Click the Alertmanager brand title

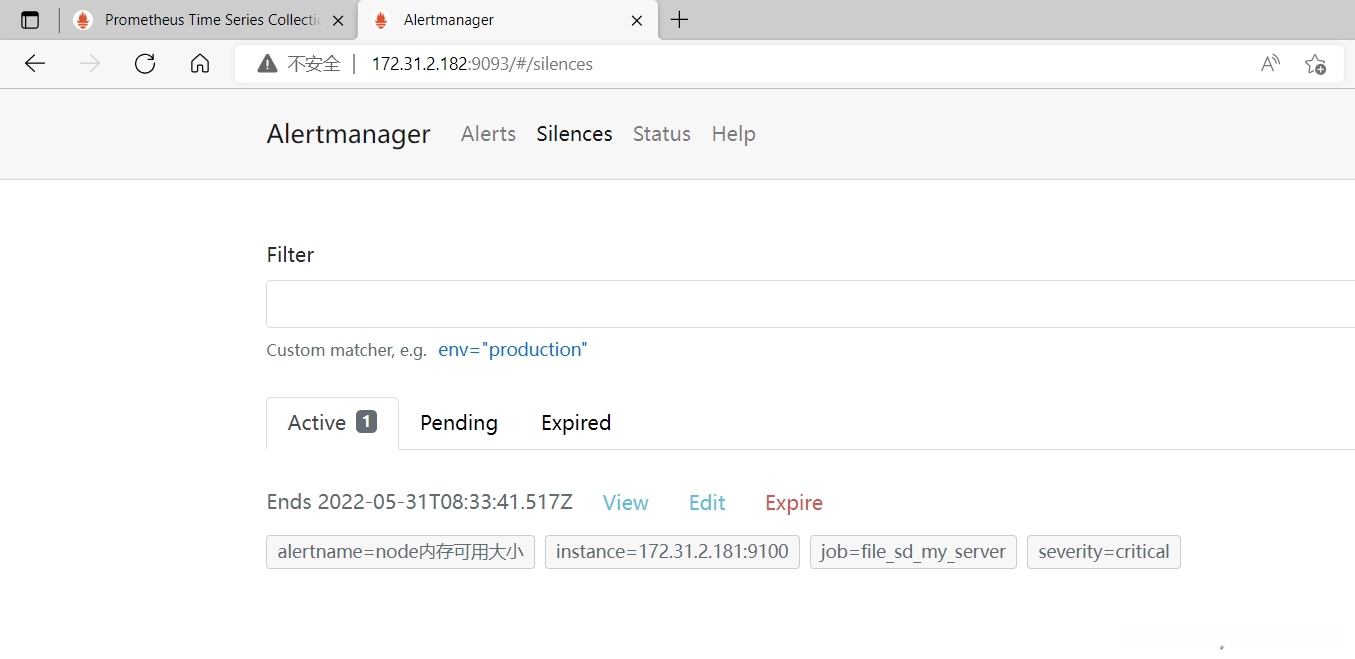tap(348, 134)
